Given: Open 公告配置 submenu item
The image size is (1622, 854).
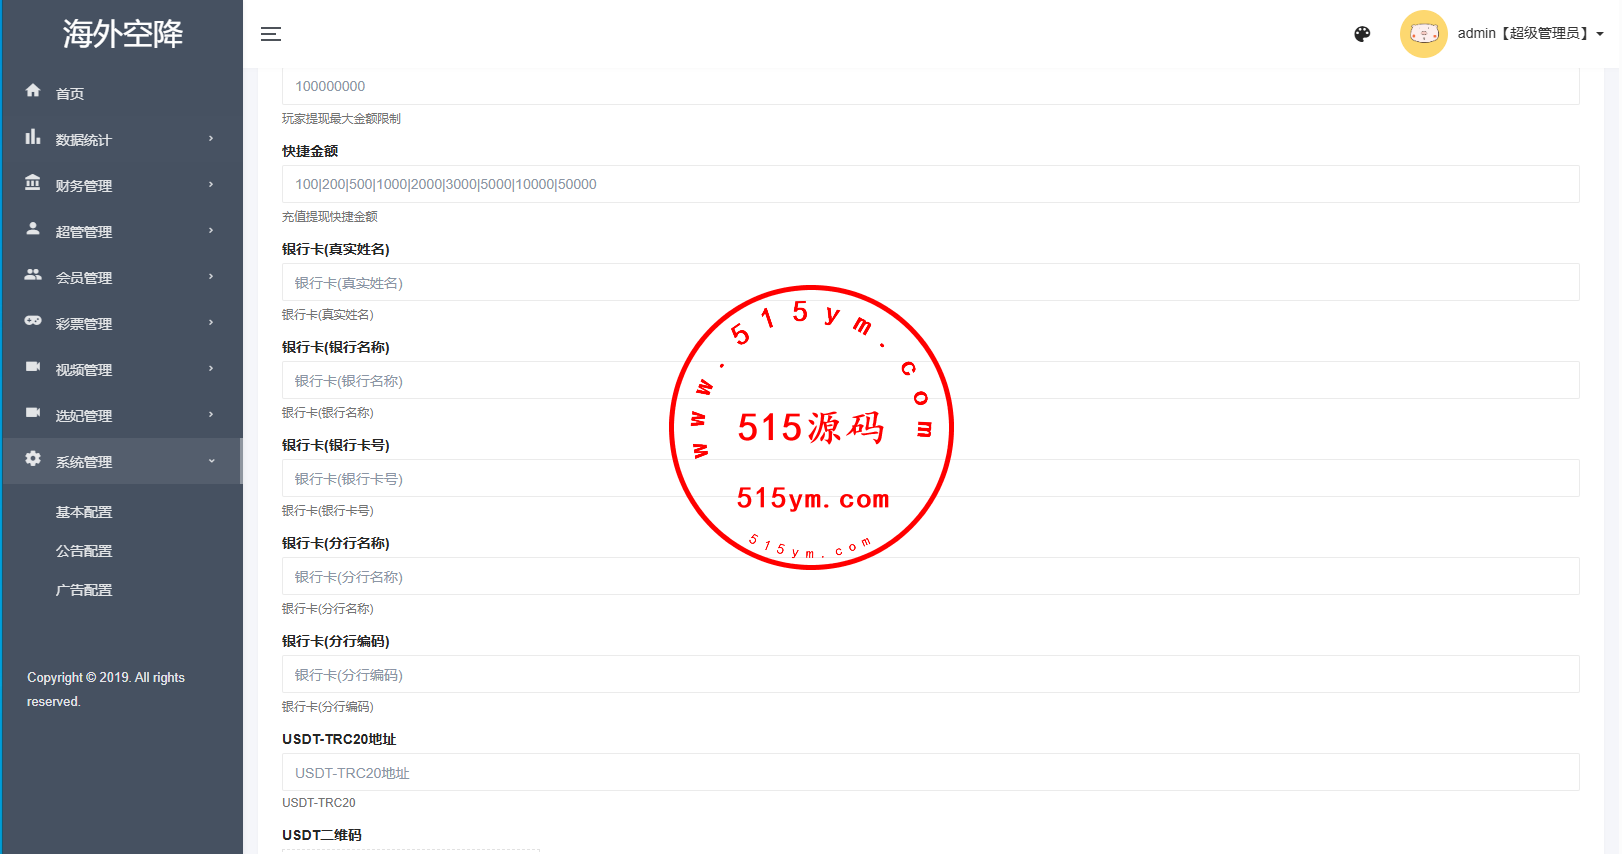Looking at the screenshot, I should 84,551.
